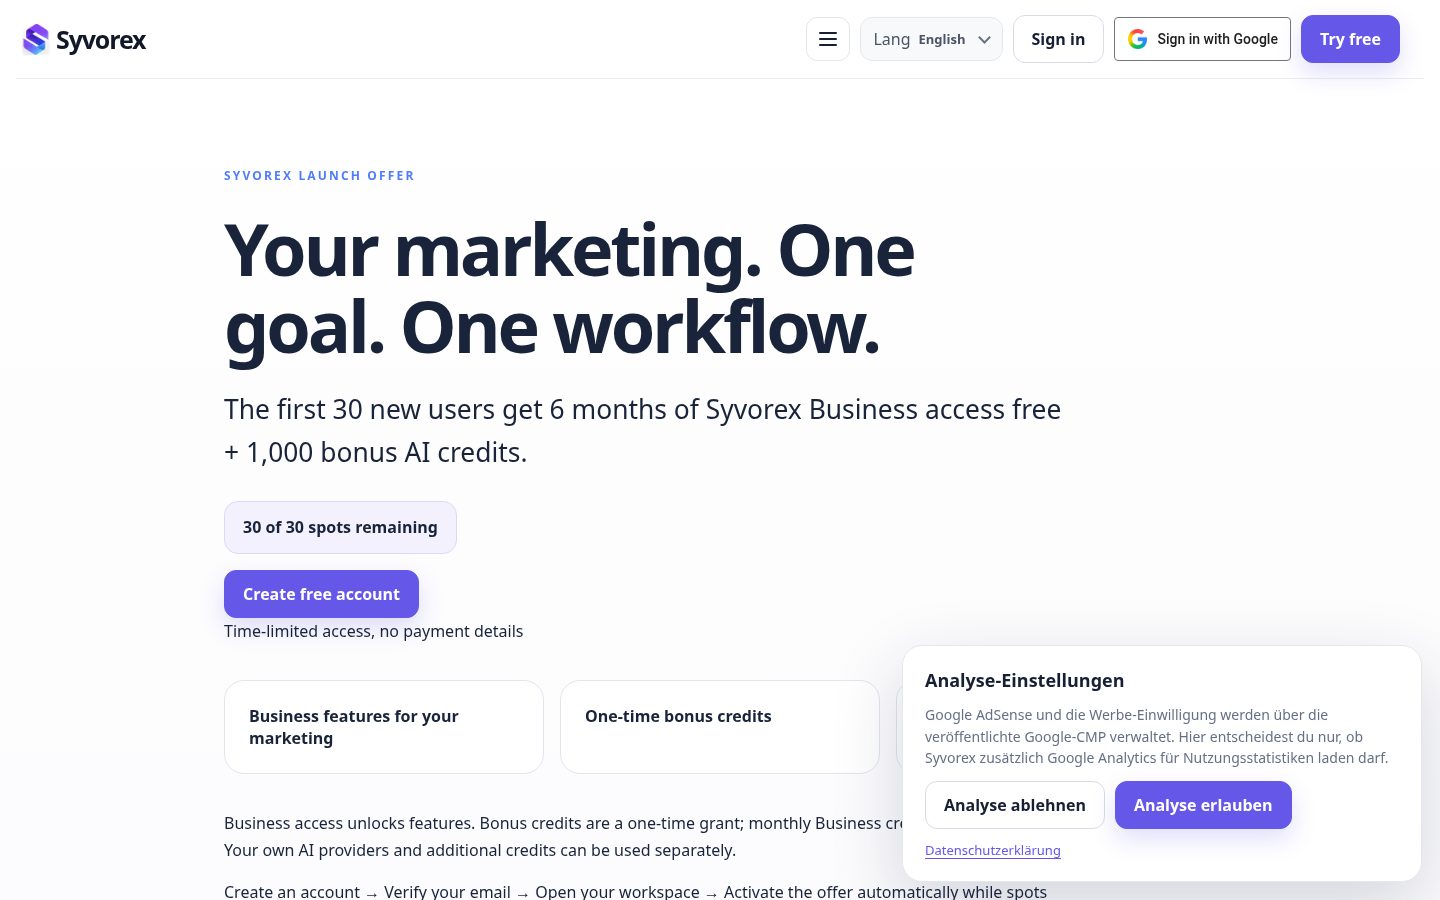This screenshot has height=900, width=1440.
Task: Click Analyse erlauben button
Action: tap(1203, 805)
